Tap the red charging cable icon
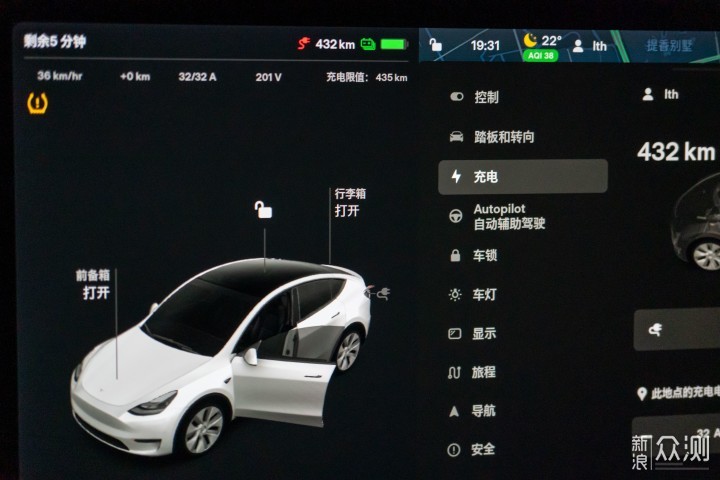Screen dimensions: 720x480 point(304,44)
